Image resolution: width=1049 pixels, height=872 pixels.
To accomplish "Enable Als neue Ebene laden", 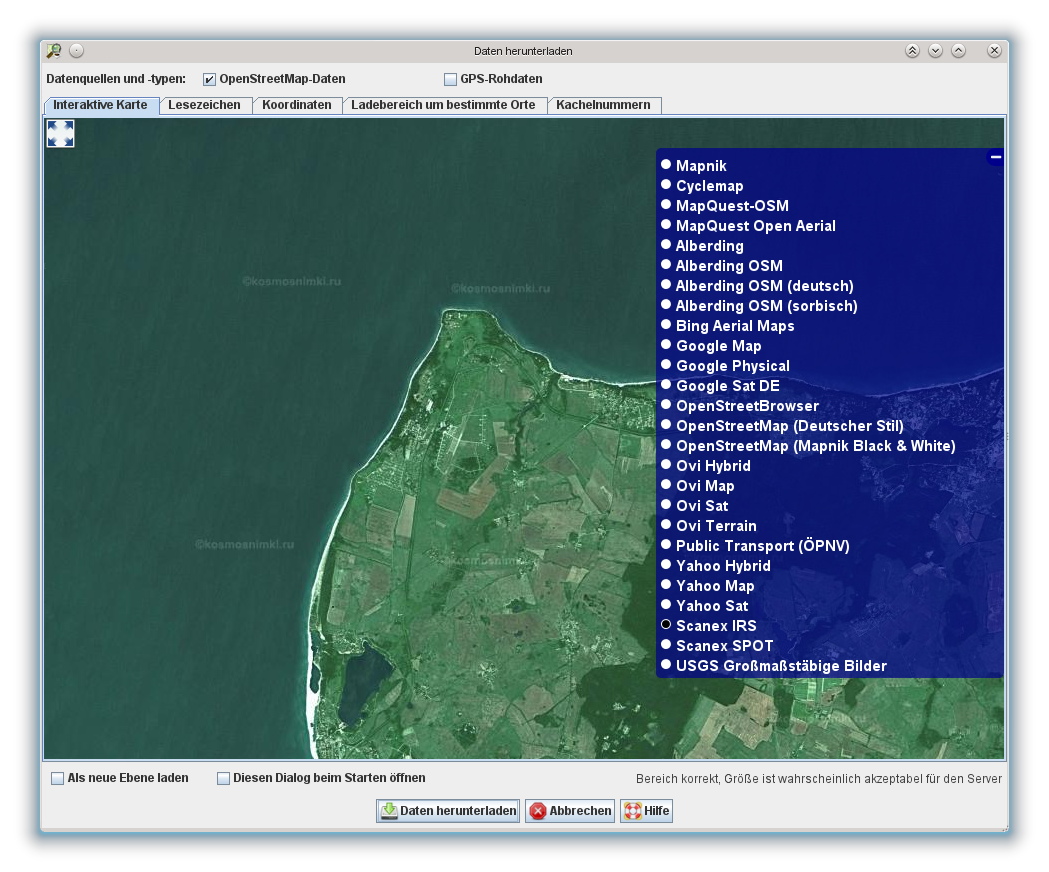I will pyautogui.click(x=58, y=778).
